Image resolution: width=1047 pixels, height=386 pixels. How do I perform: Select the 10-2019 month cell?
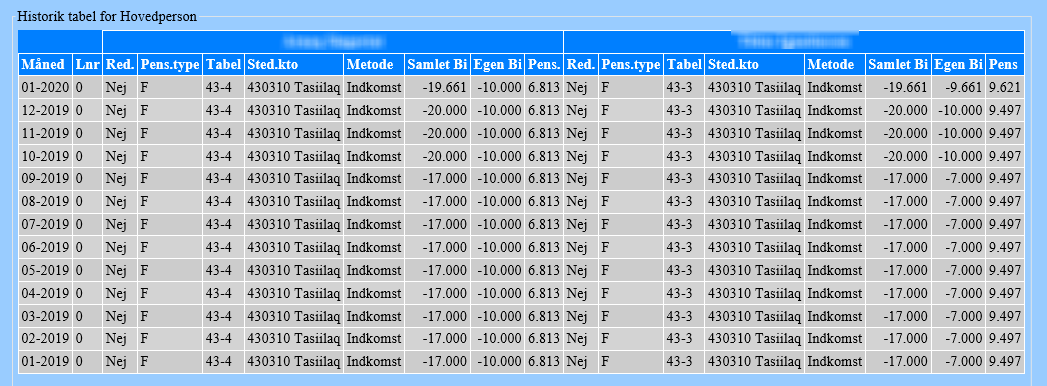(x=45, y=156)
